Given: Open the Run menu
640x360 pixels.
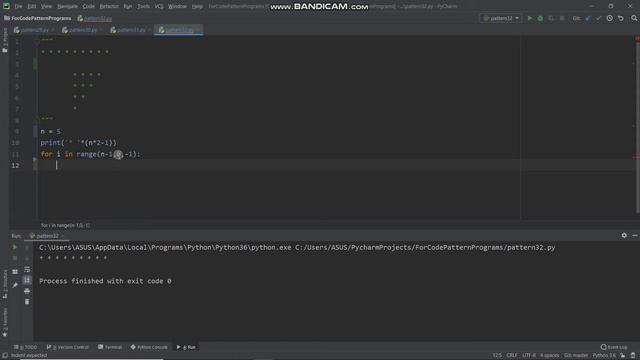Looking at the screenshot, I should click(x=128, y=7).
